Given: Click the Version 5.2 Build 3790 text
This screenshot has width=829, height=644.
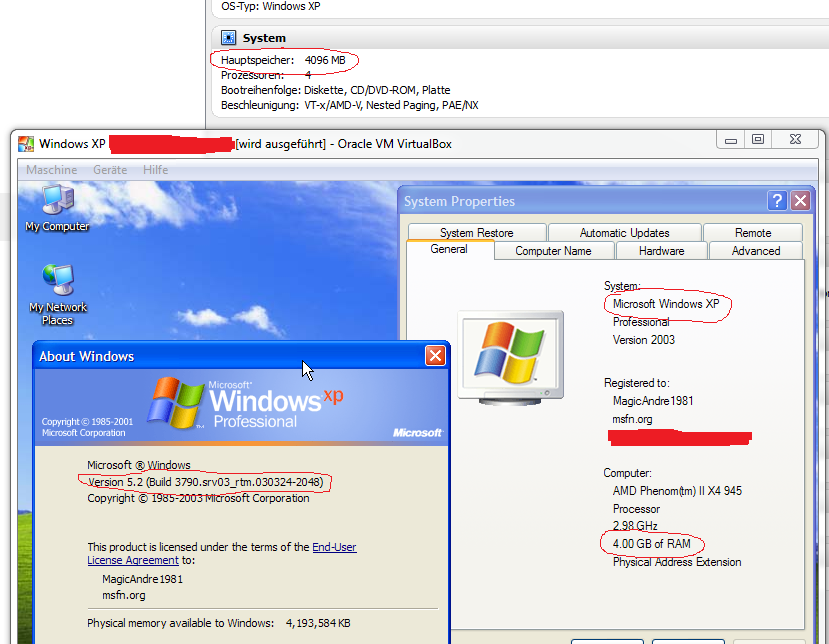Looking at the screenshot, I should click(x=205, y=482).
